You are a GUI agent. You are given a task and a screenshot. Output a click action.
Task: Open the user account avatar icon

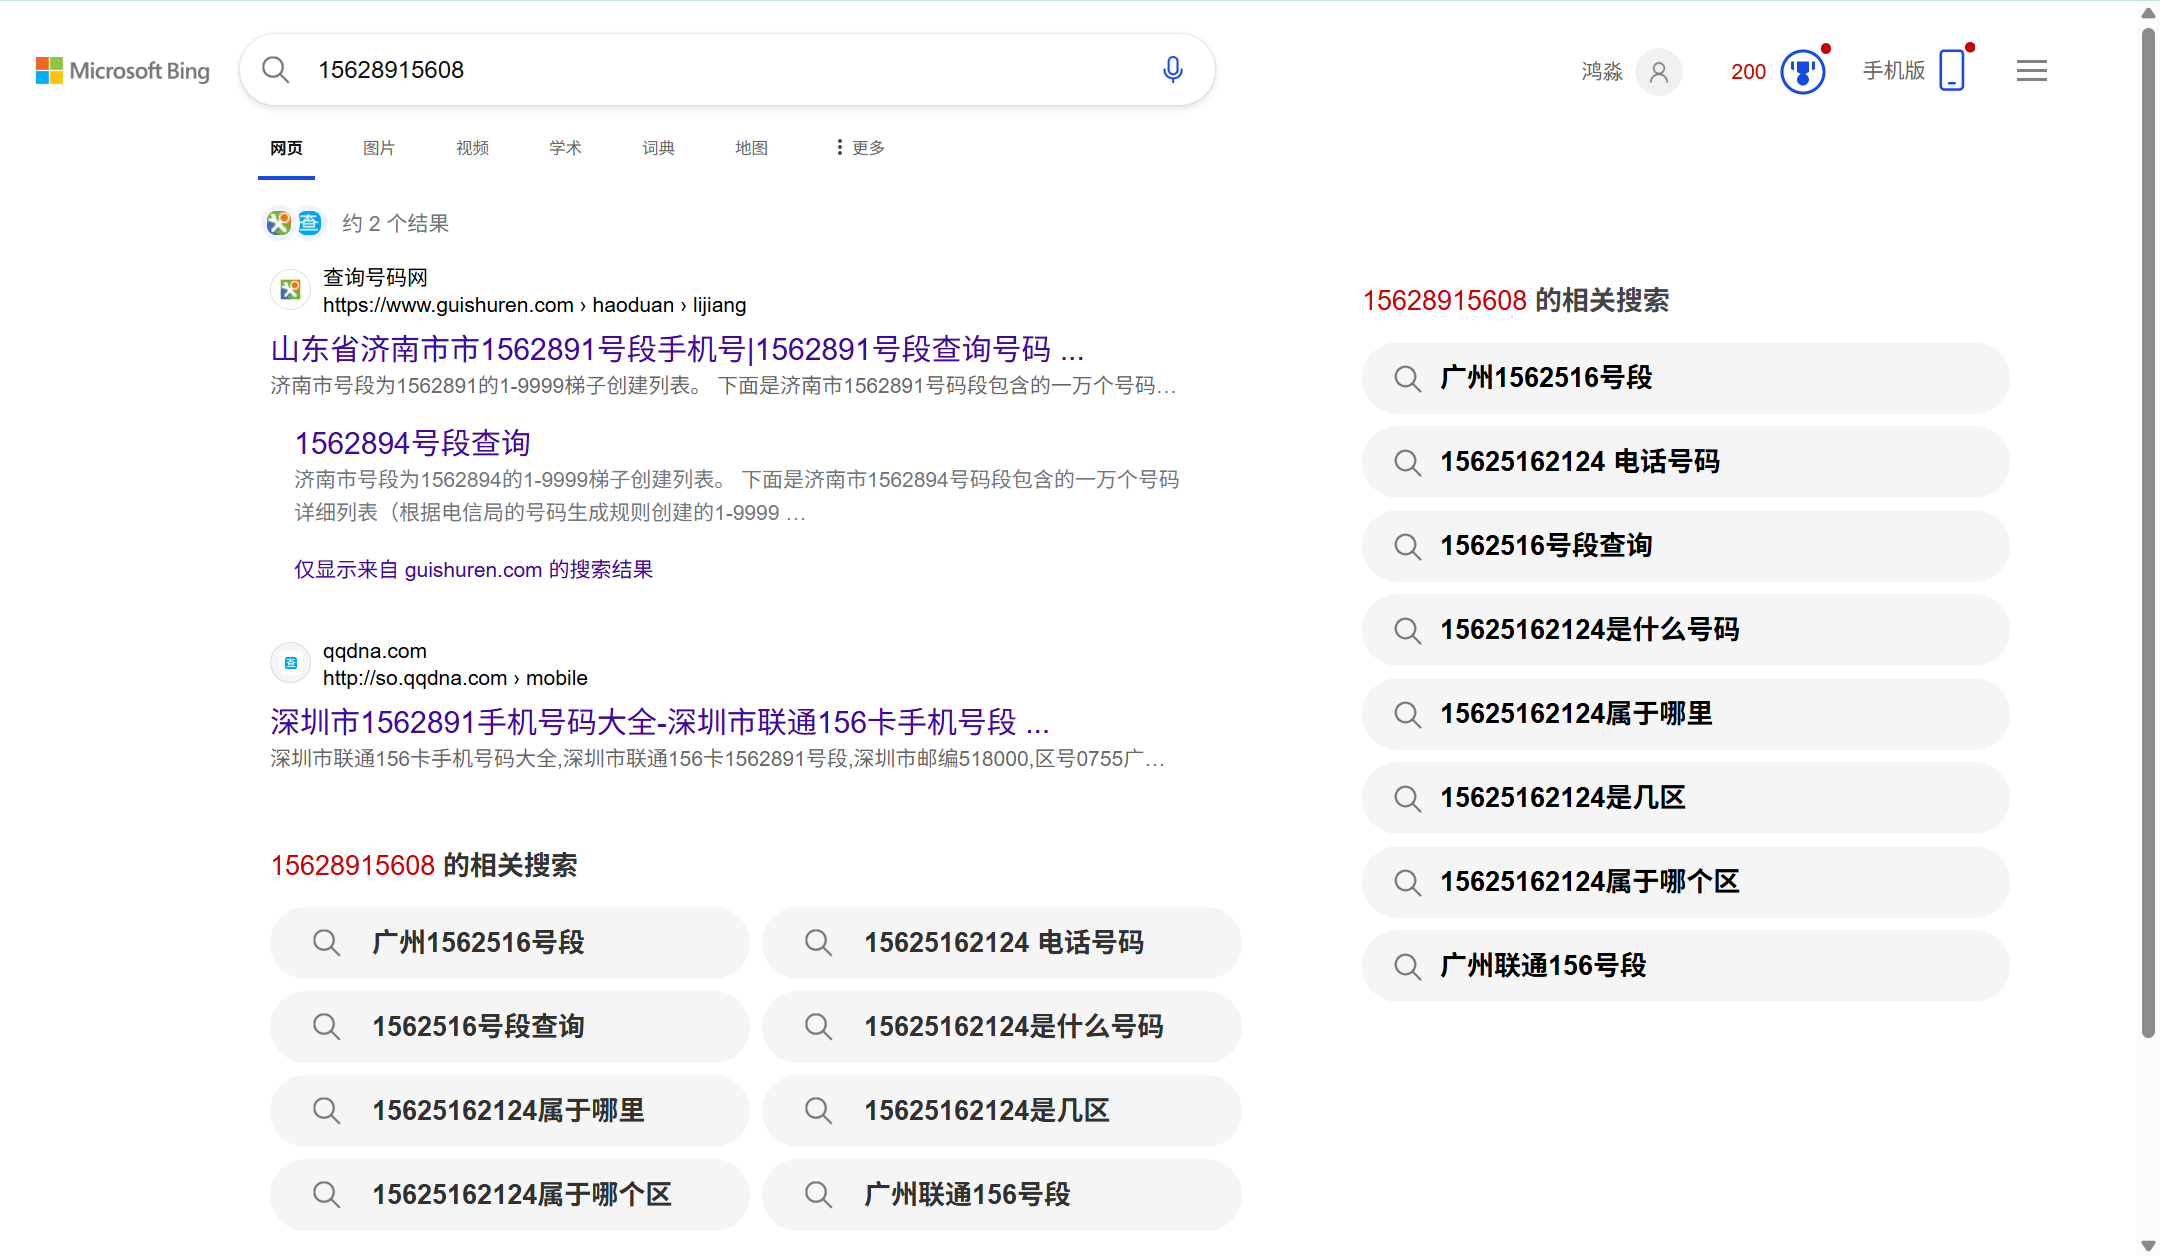tap(1659, 72)
